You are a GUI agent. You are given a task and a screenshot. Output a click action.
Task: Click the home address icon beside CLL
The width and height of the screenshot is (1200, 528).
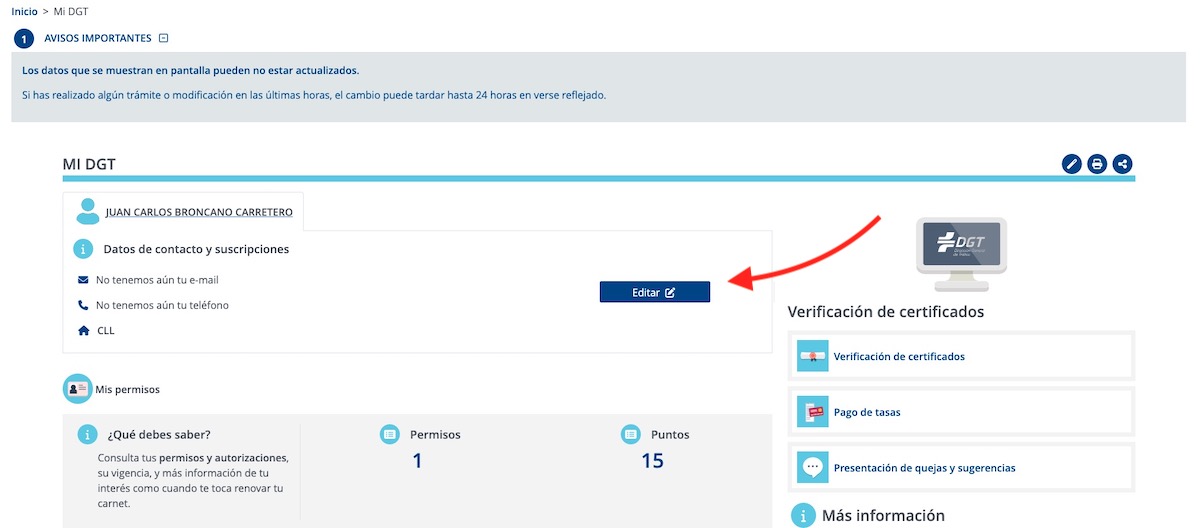[83, 330]
